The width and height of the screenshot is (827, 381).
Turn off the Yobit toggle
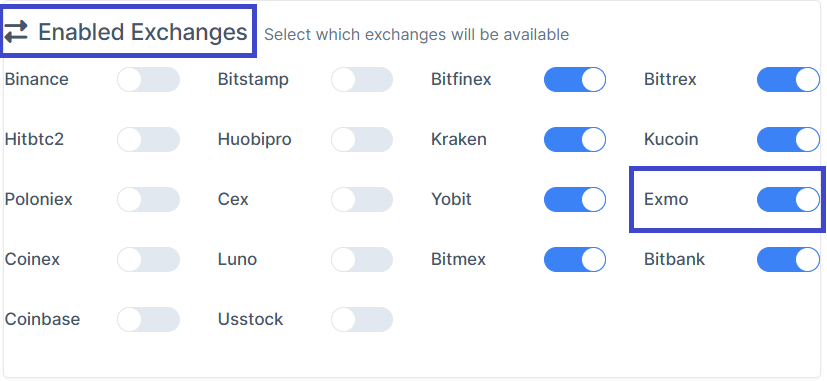[x=575, y=199]
